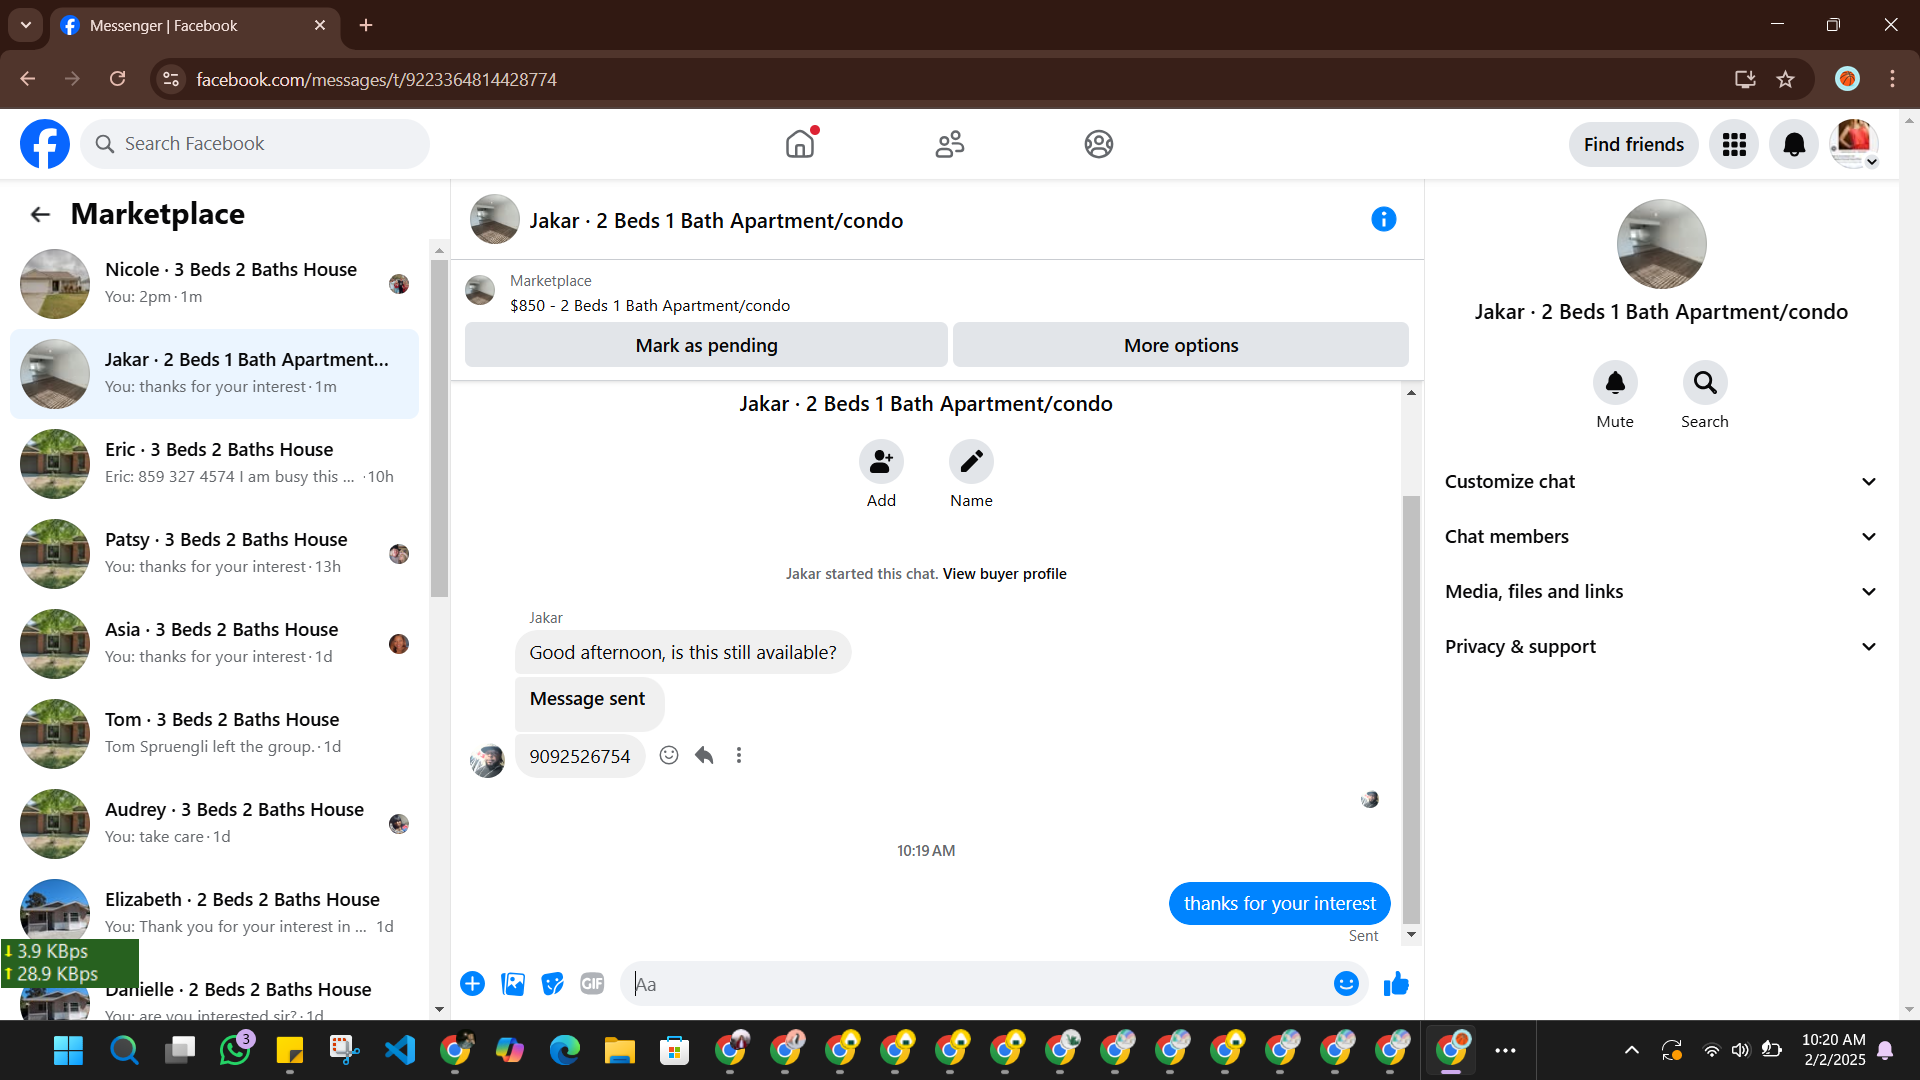Reply to the 9092526754 message

[x=704, y=756]
